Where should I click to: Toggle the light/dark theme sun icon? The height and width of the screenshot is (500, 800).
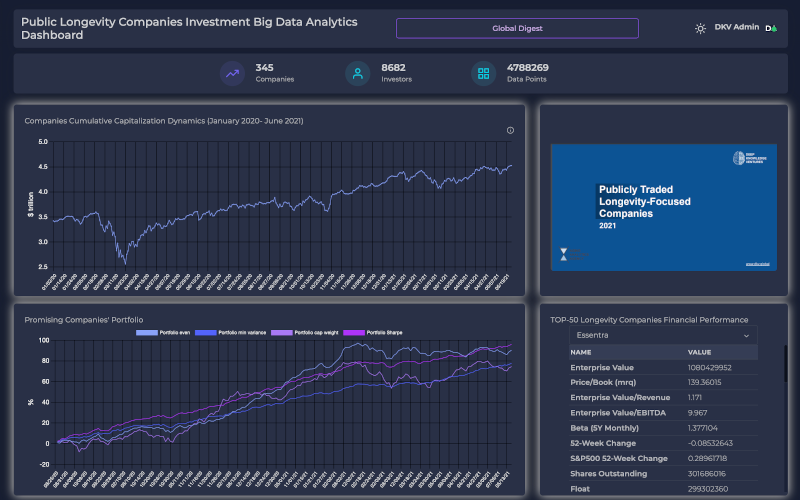700,28
